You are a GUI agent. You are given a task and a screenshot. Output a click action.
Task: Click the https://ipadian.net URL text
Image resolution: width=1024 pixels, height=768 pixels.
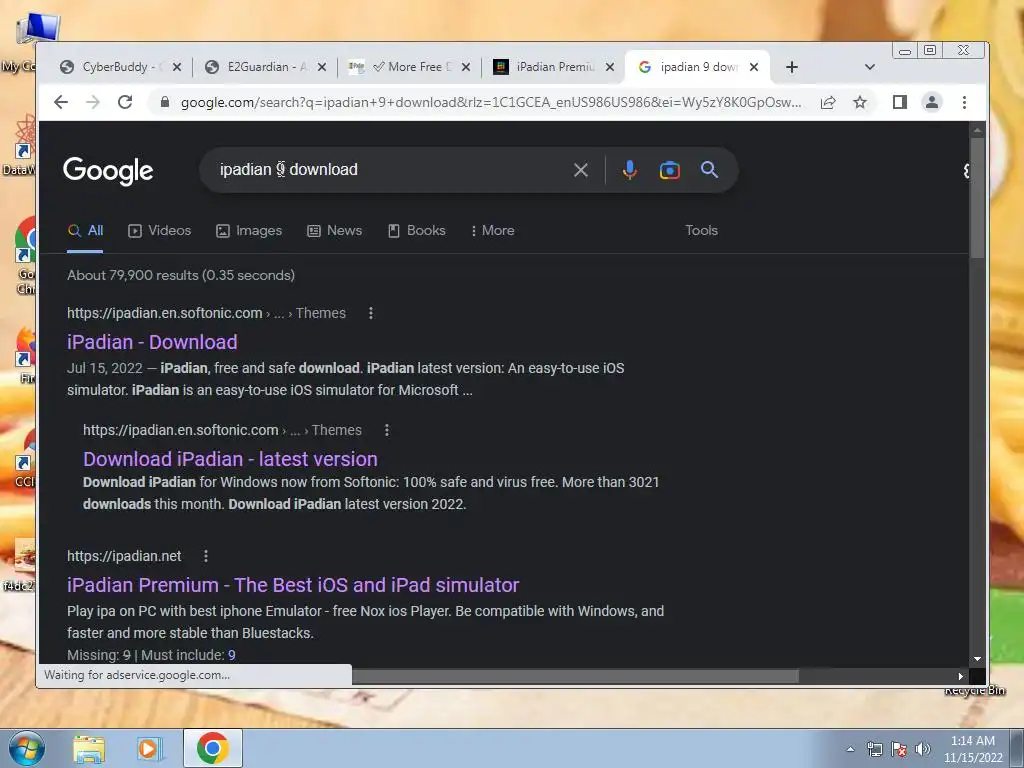click(x=124, y=556)
